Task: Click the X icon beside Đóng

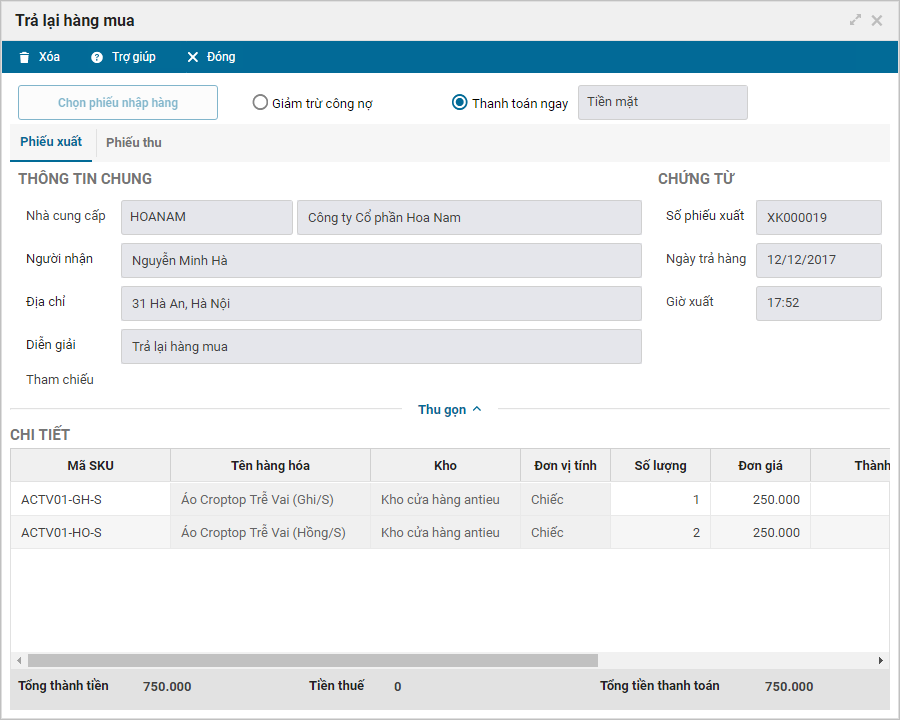Action: pyautogui.click(x=193, y=57)
